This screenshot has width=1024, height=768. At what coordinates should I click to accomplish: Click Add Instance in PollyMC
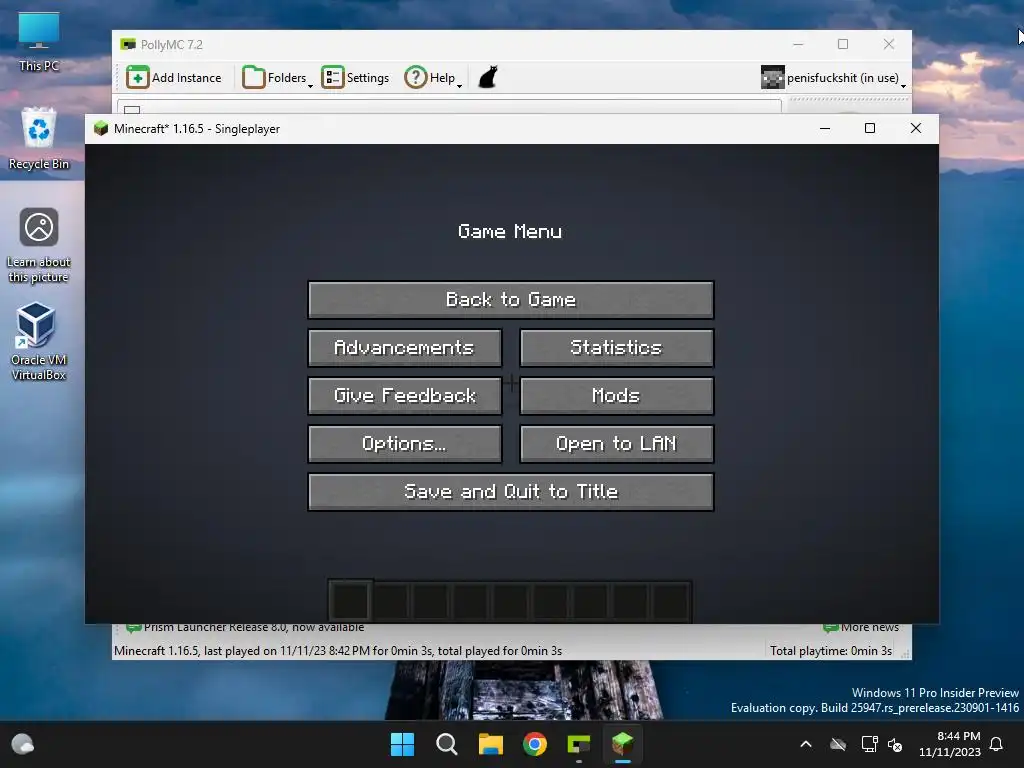174,78
